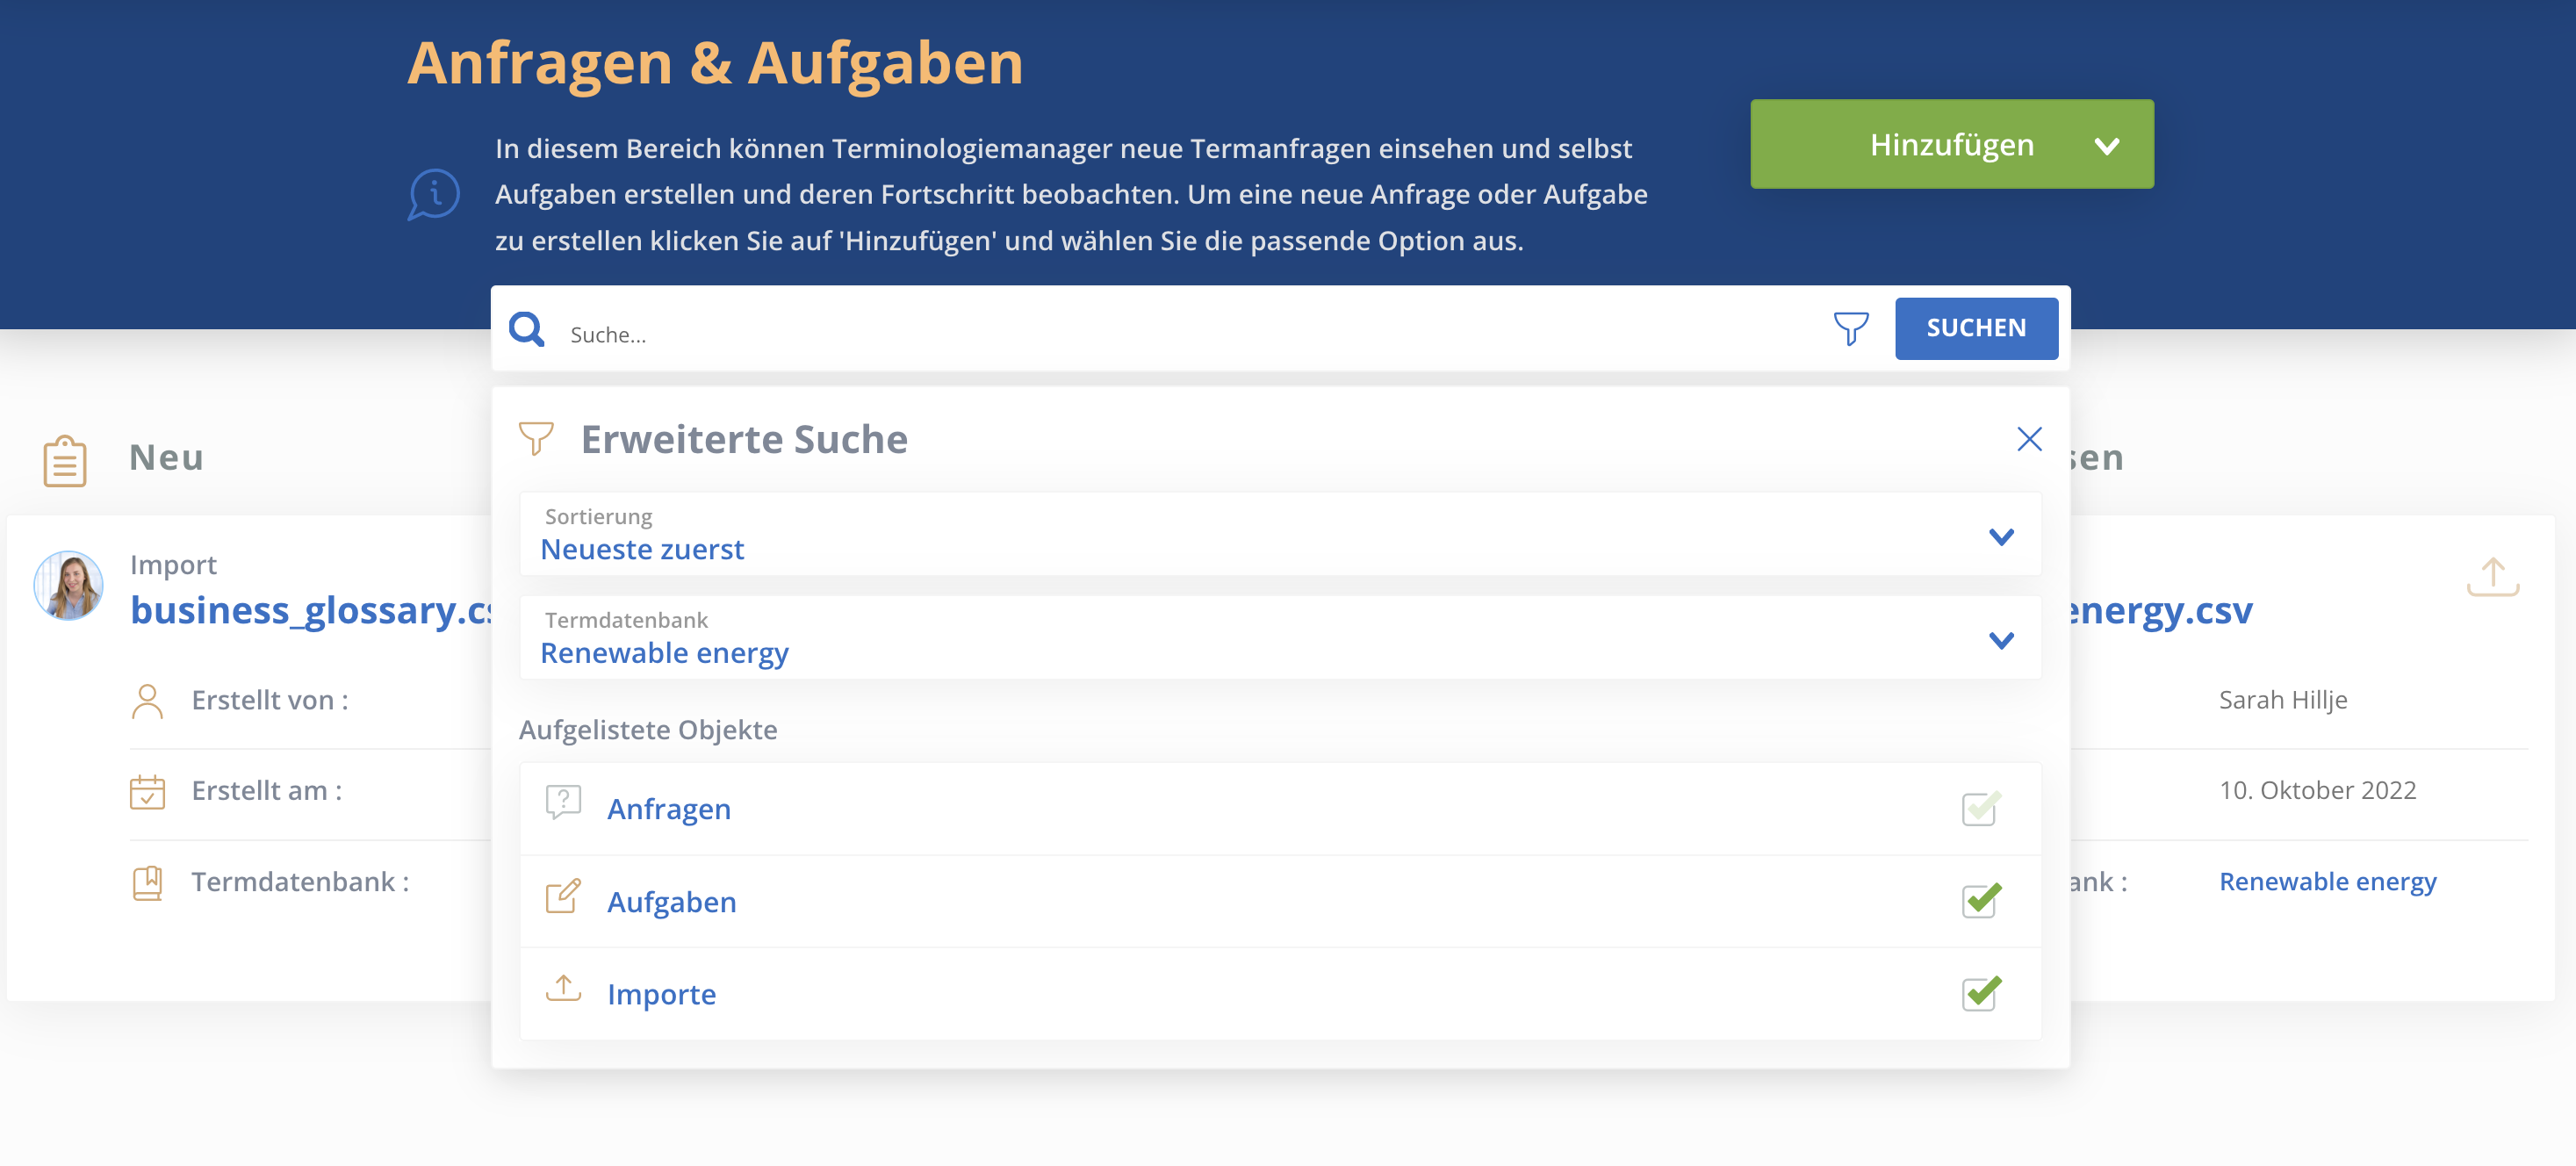This screenshot has height=1166, width=2576.
Task: Uncheck the Aufgaben checkbox
Action: [1980, 900]
